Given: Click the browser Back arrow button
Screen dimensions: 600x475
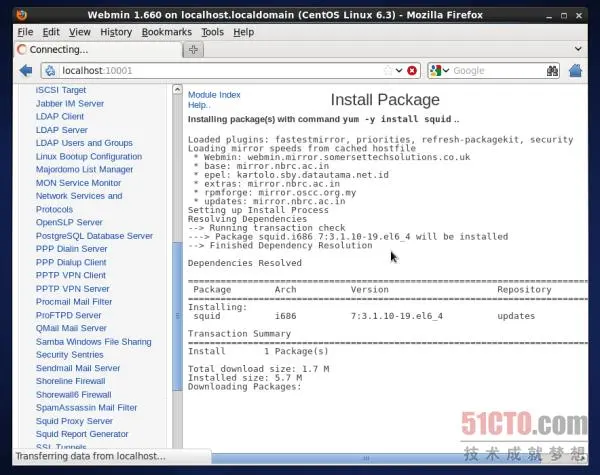Looking at the screenshot, I should 26,70.
